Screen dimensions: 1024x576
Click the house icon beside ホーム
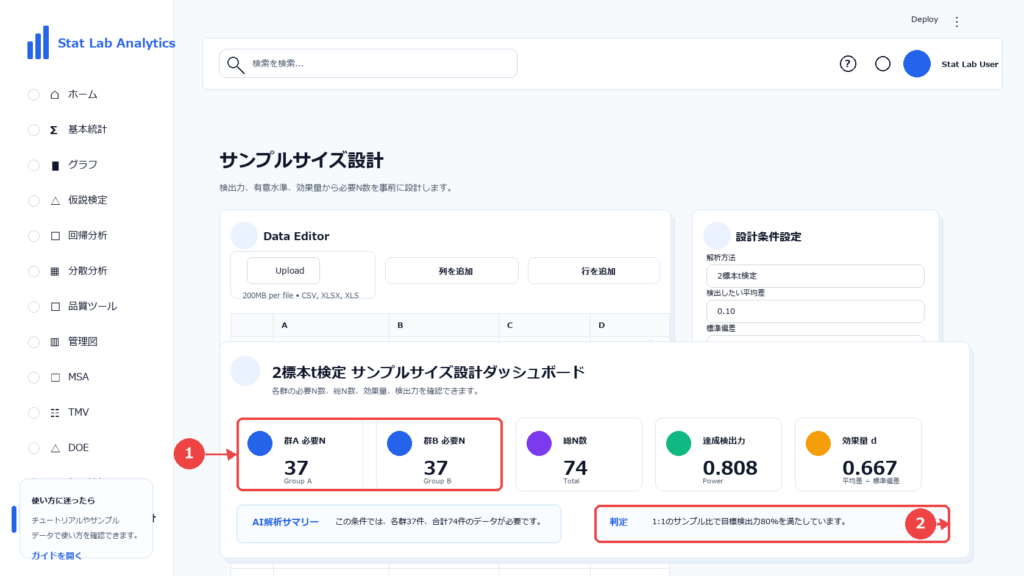(x=55, y=95)
